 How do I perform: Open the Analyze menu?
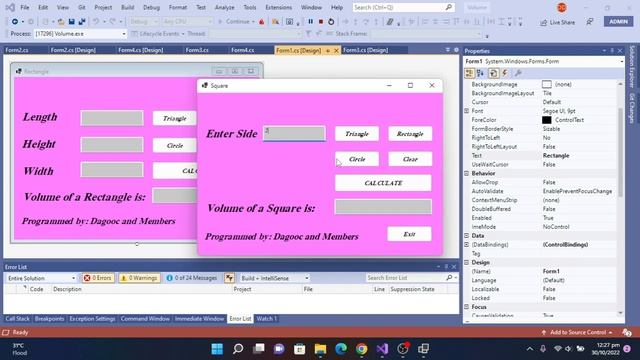(x=224, y=7)
